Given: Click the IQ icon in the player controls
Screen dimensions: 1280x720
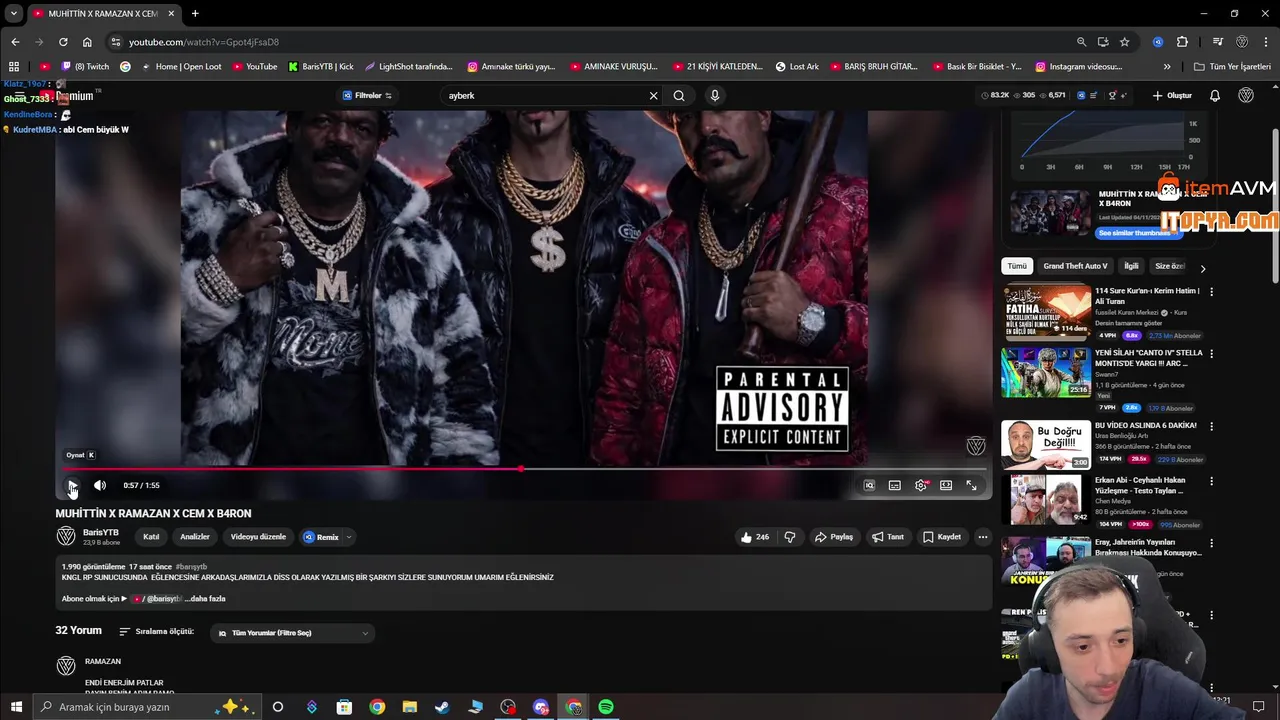Looking at the screenshot, I should [x=869, y=486].
